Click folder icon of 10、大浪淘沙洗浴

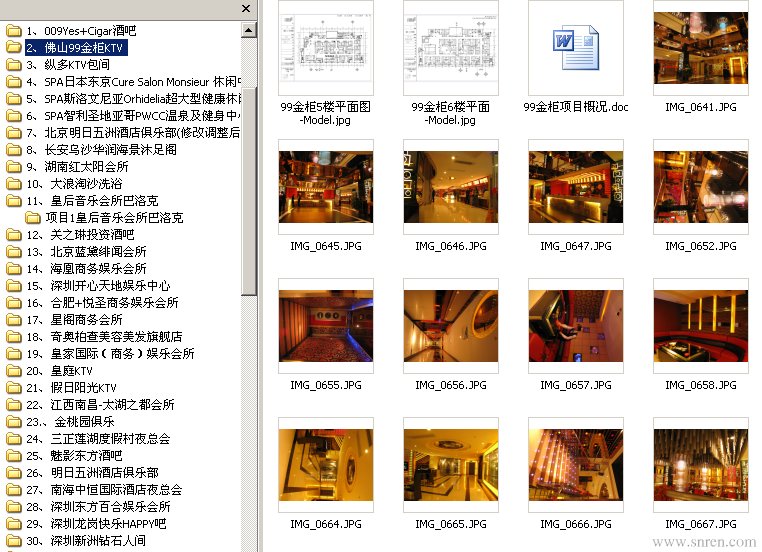point(14,184)
